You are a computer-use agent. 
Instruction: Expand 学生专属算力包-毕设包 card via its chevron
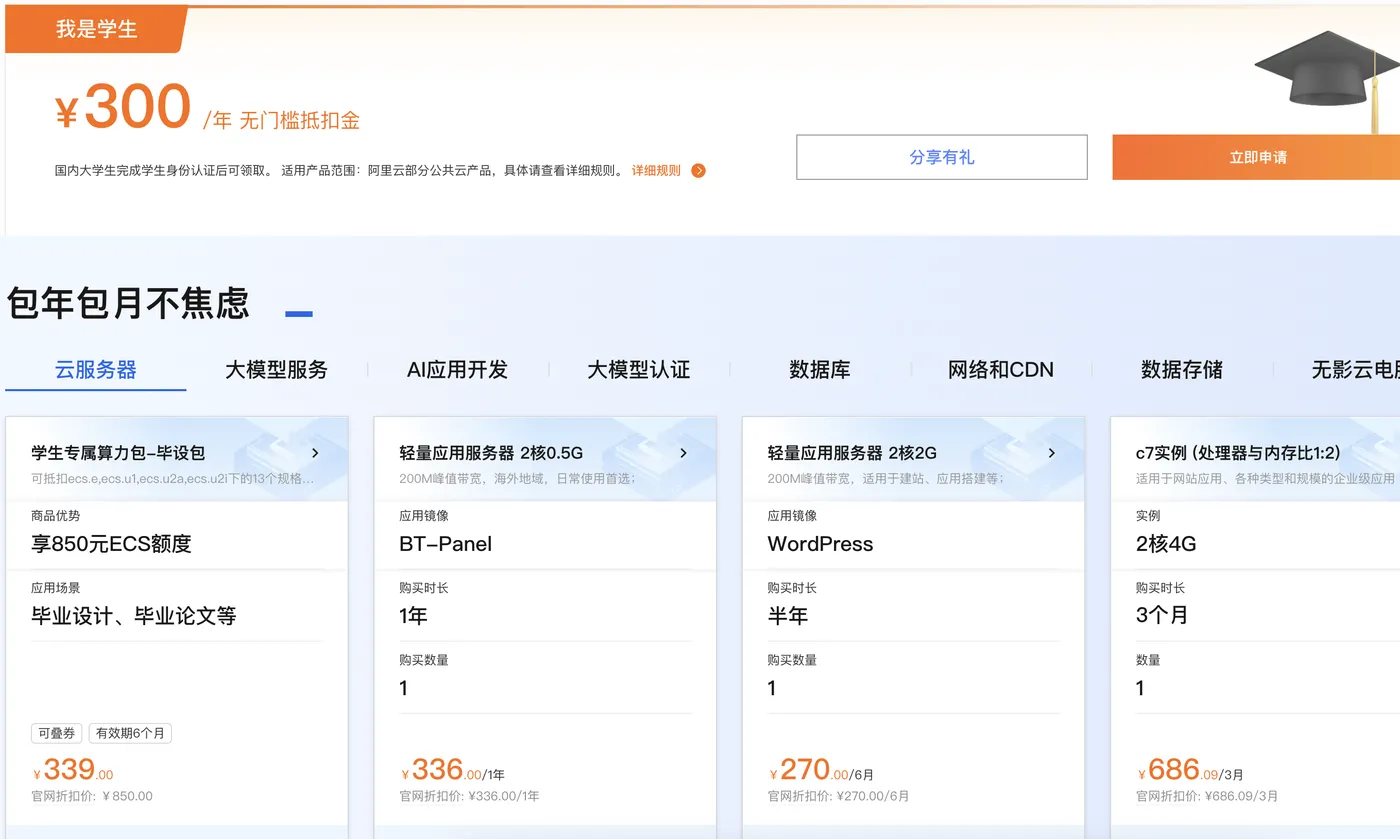[x=315, y=453]
